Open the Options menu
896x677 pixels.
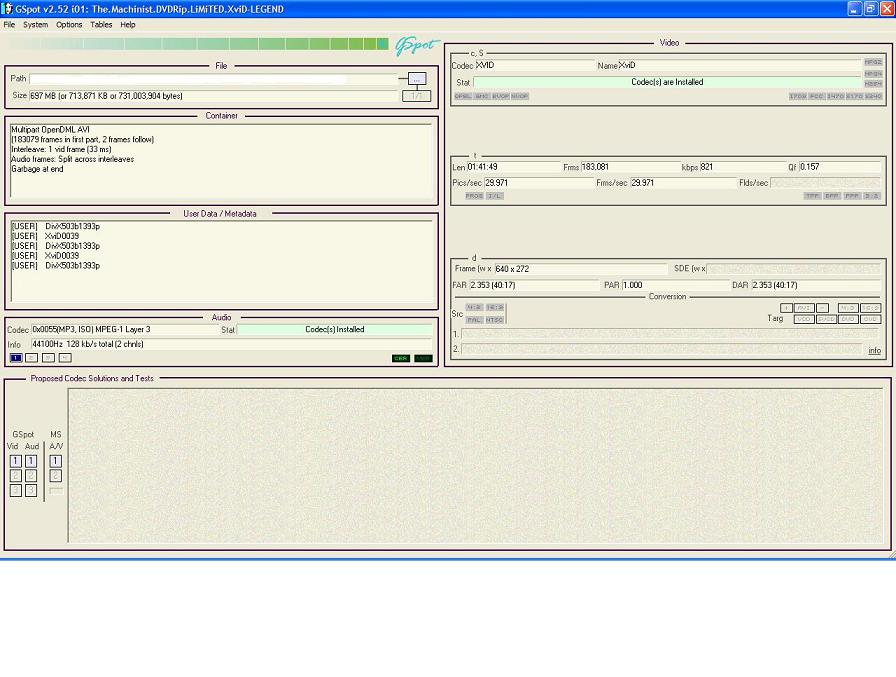(x=69, y=25)
